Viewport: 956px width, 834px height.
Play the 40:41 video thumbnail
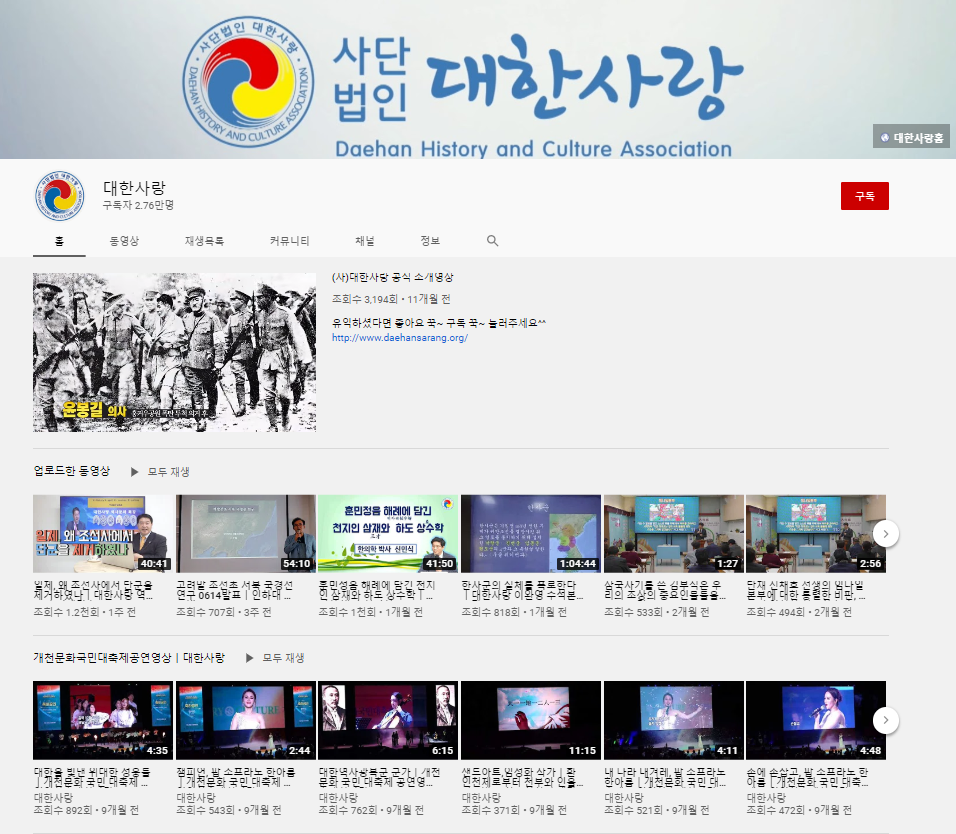coord(102,534)
